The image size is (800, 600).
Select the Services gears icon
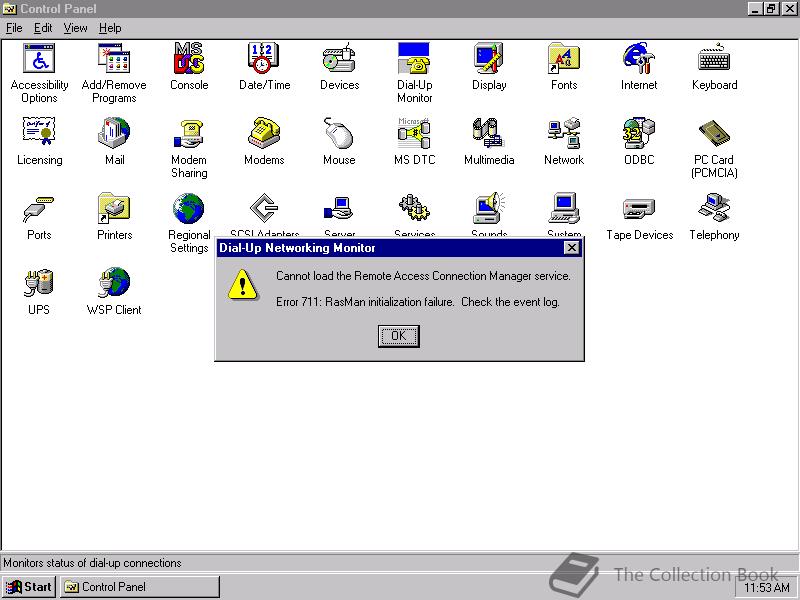click(x=414, y=208)
